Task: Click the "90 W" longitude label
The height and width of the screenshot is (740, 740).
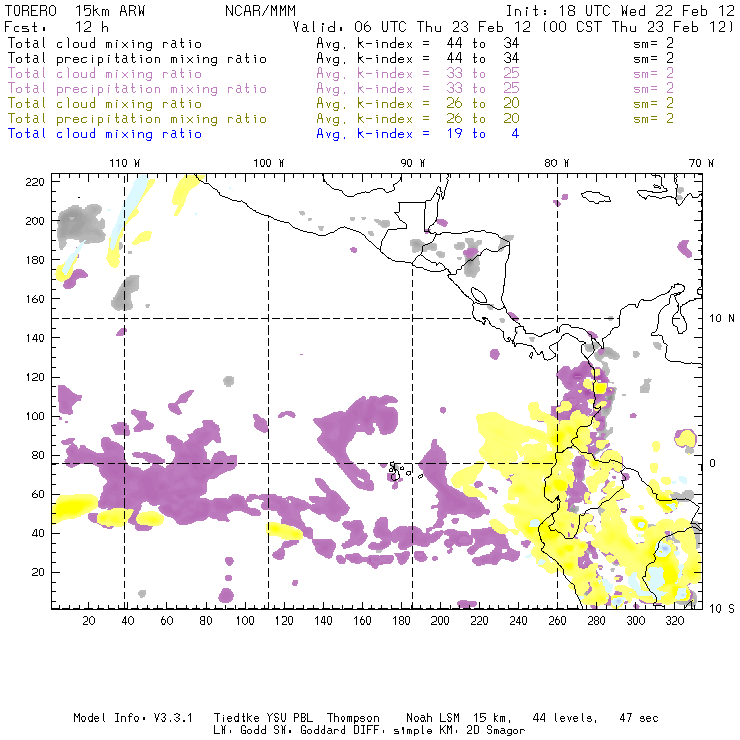Action: pos(413,163)
